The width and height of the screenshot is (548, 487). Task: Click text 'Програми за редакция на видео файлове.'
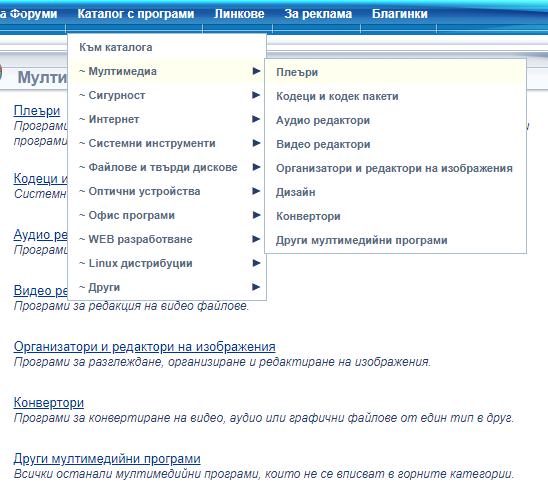[x=131, y=306]
